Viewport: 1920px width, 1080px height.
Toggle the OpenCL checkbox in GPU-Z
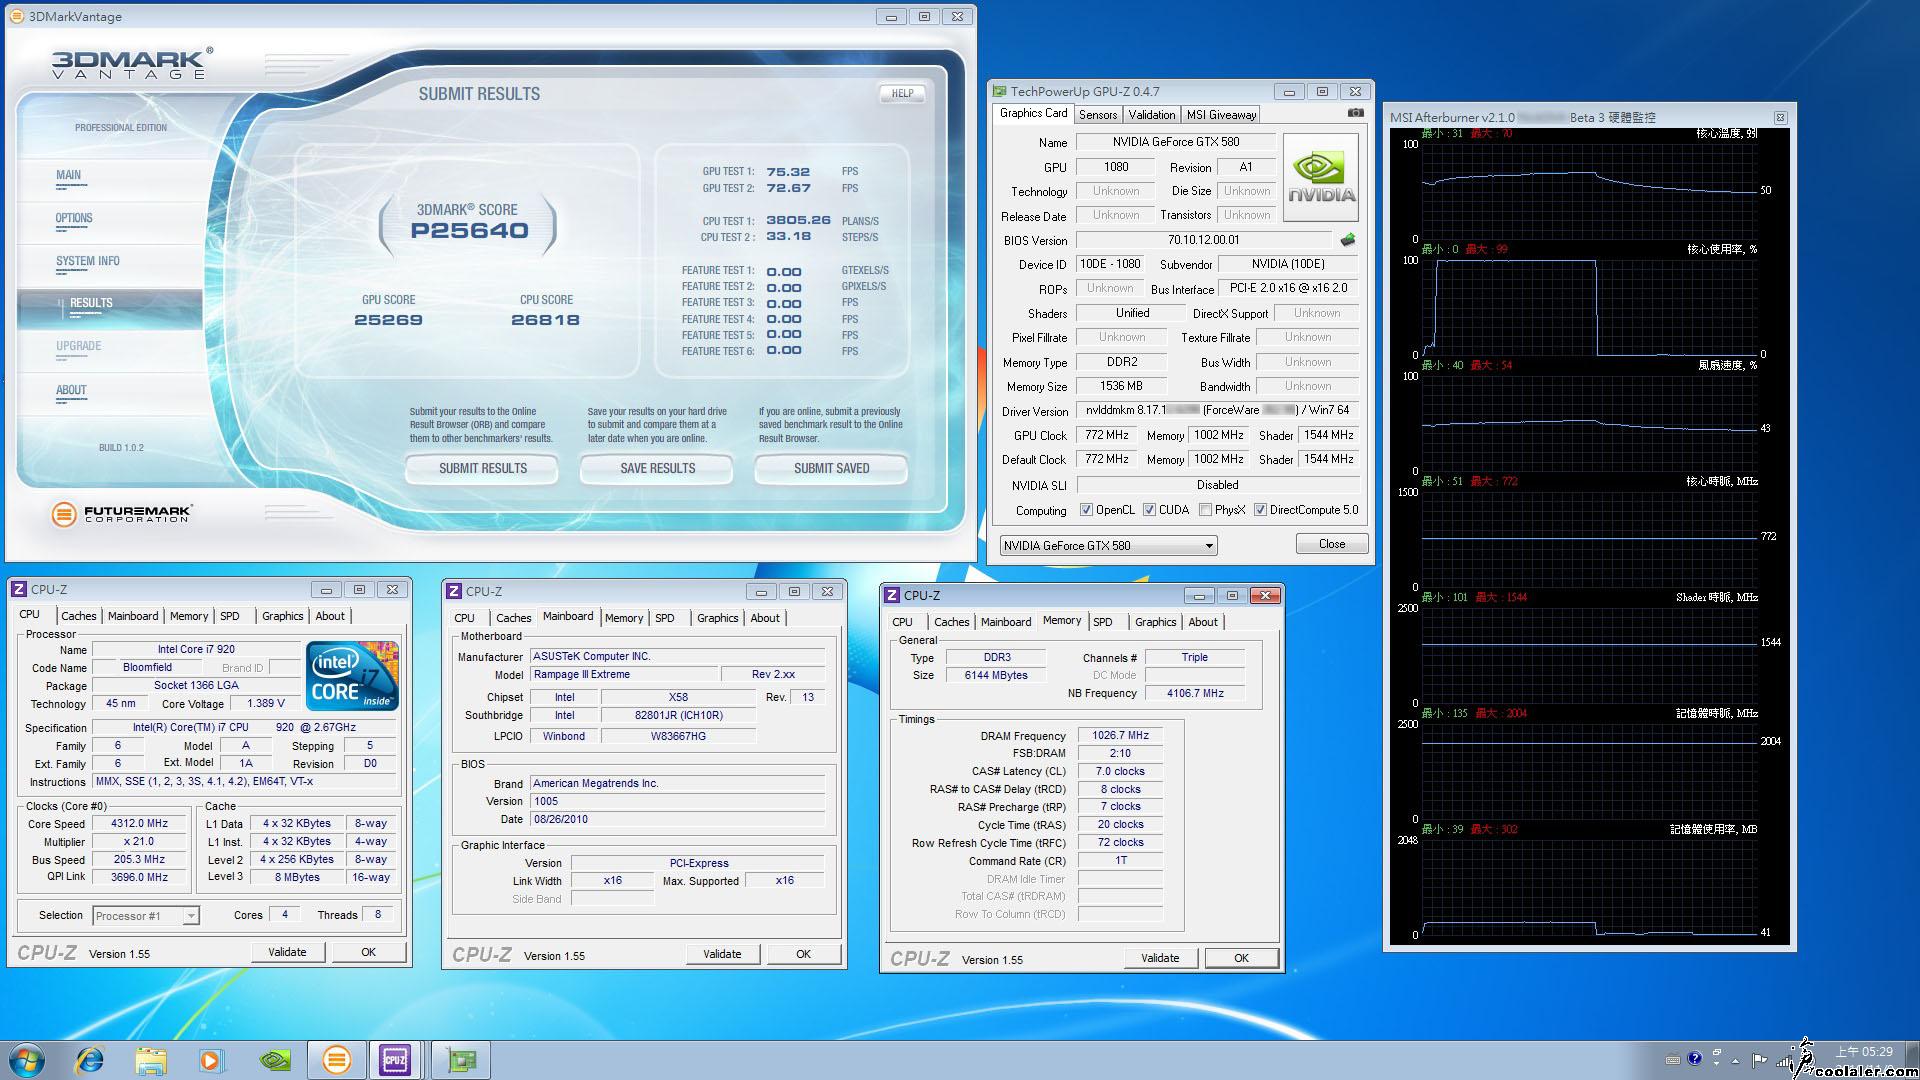coord(1086,510)
